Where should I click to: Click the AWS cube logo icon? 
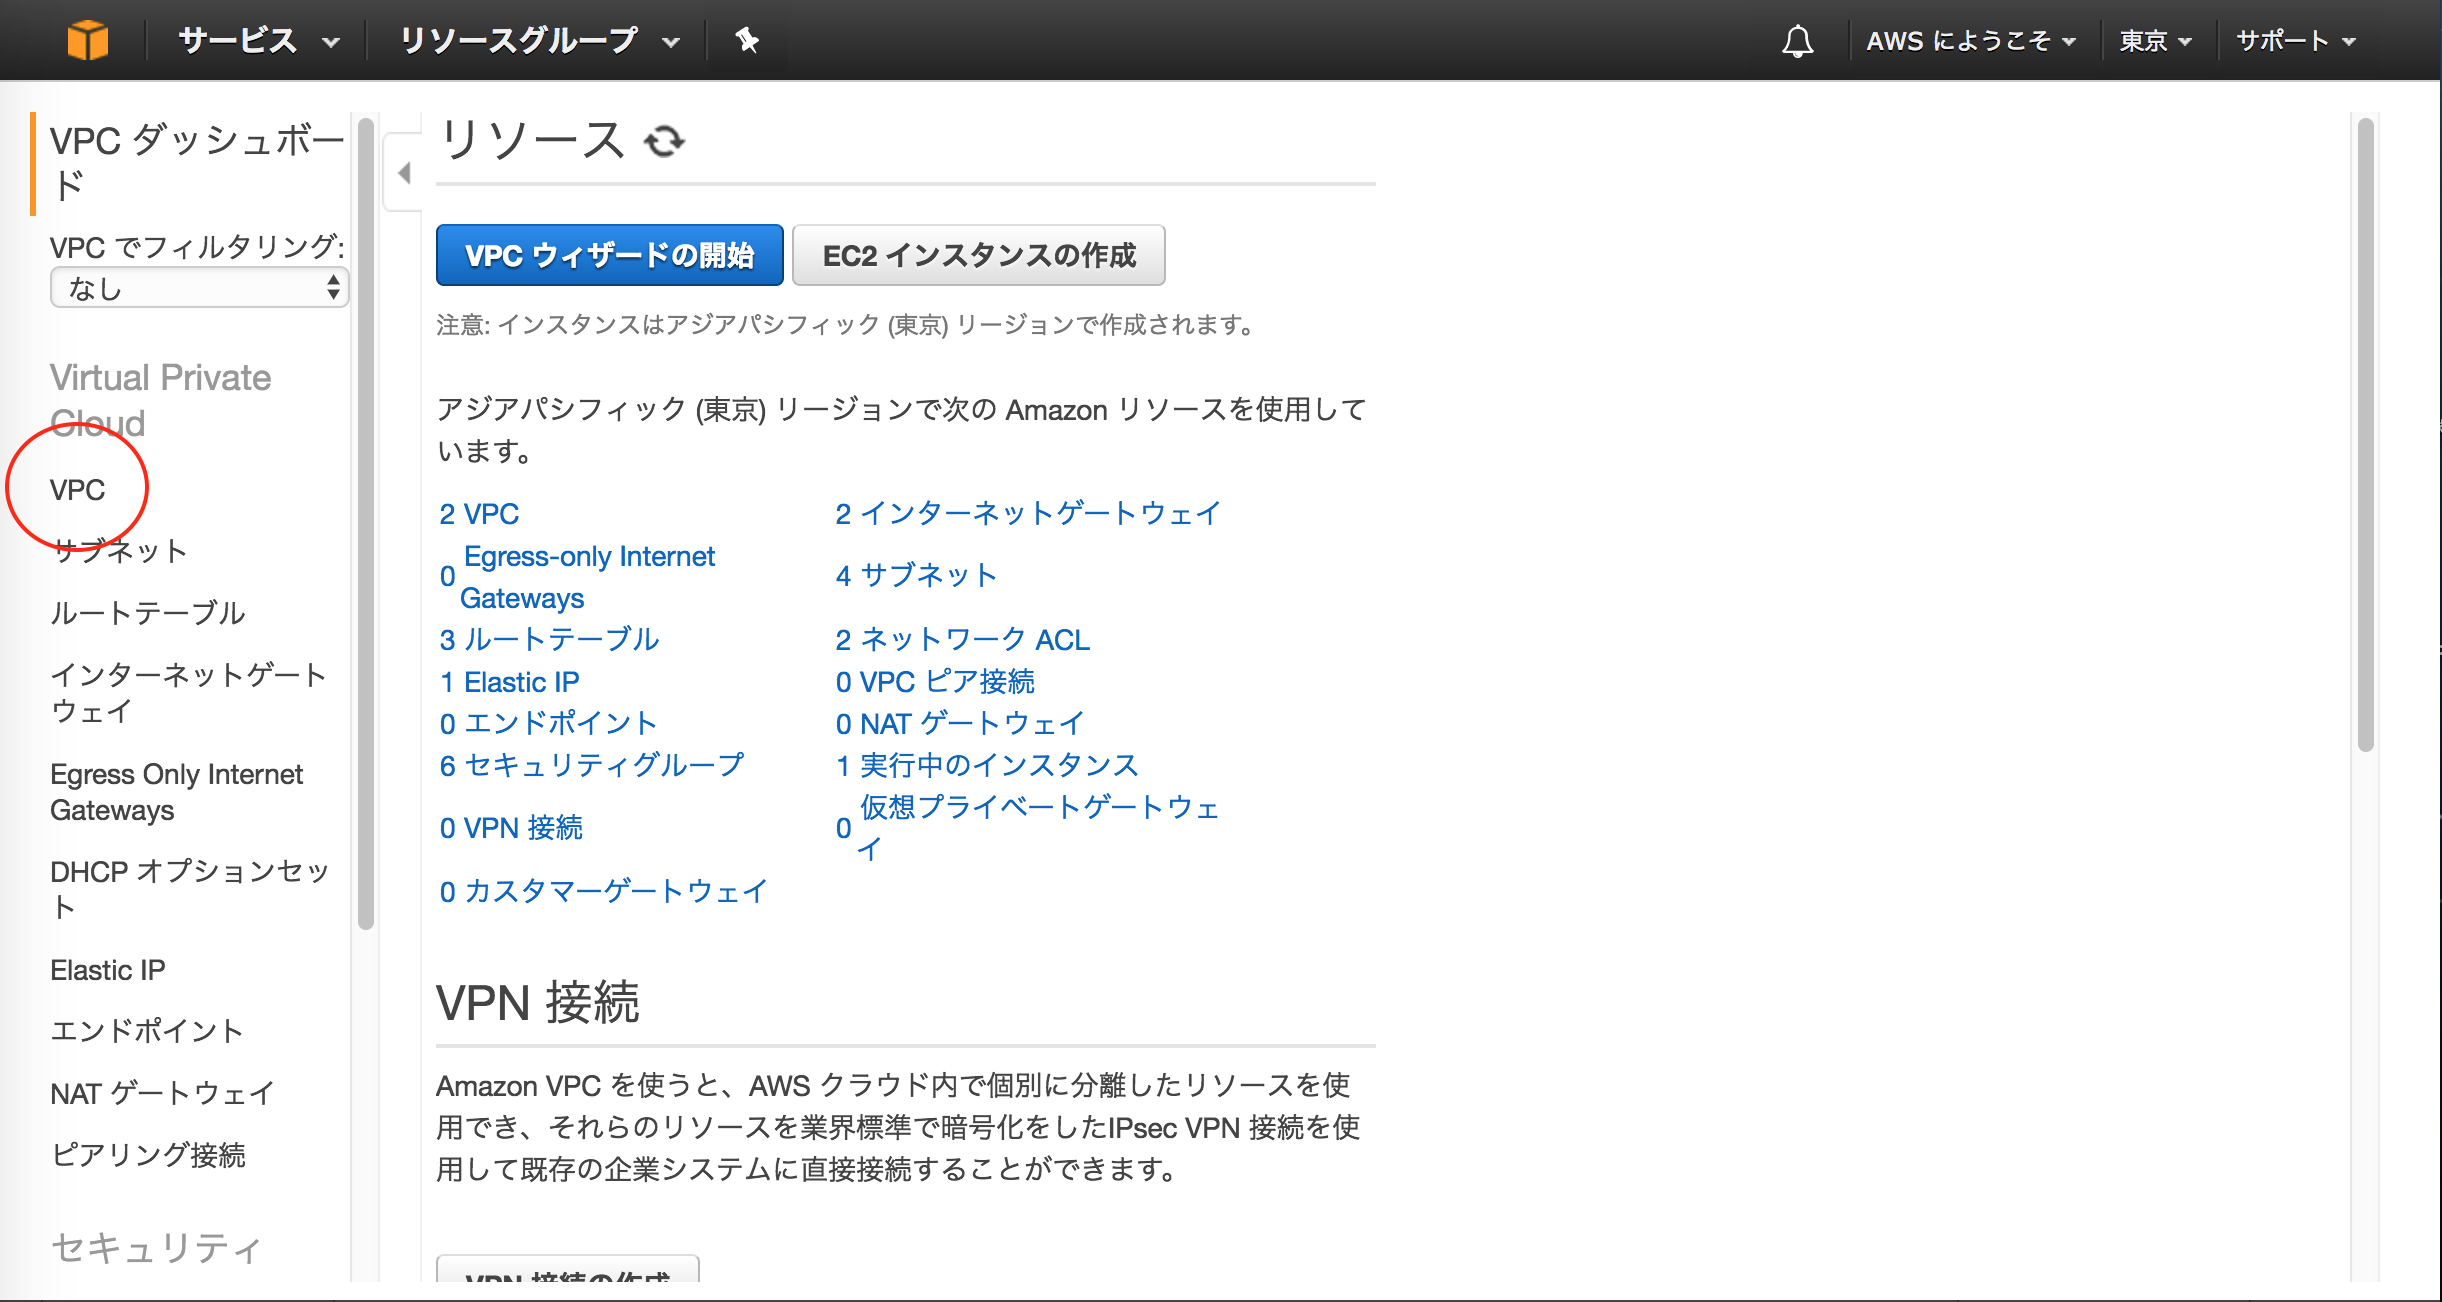point(88,40)
